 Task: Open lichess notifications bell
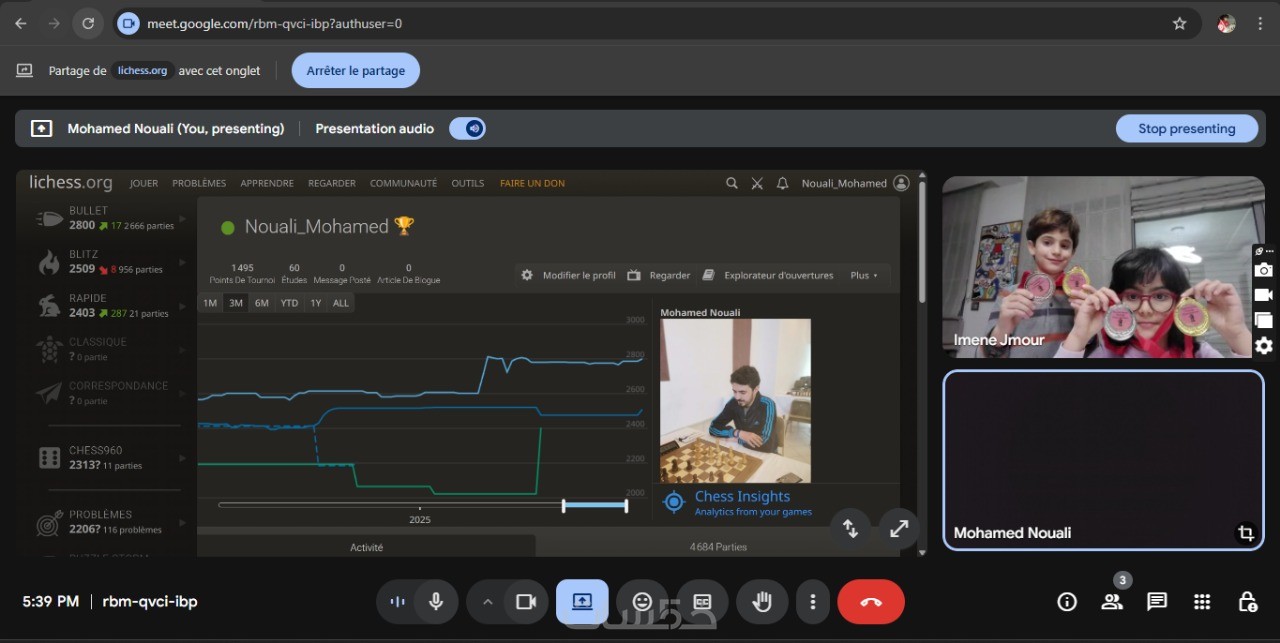point(783,183)
